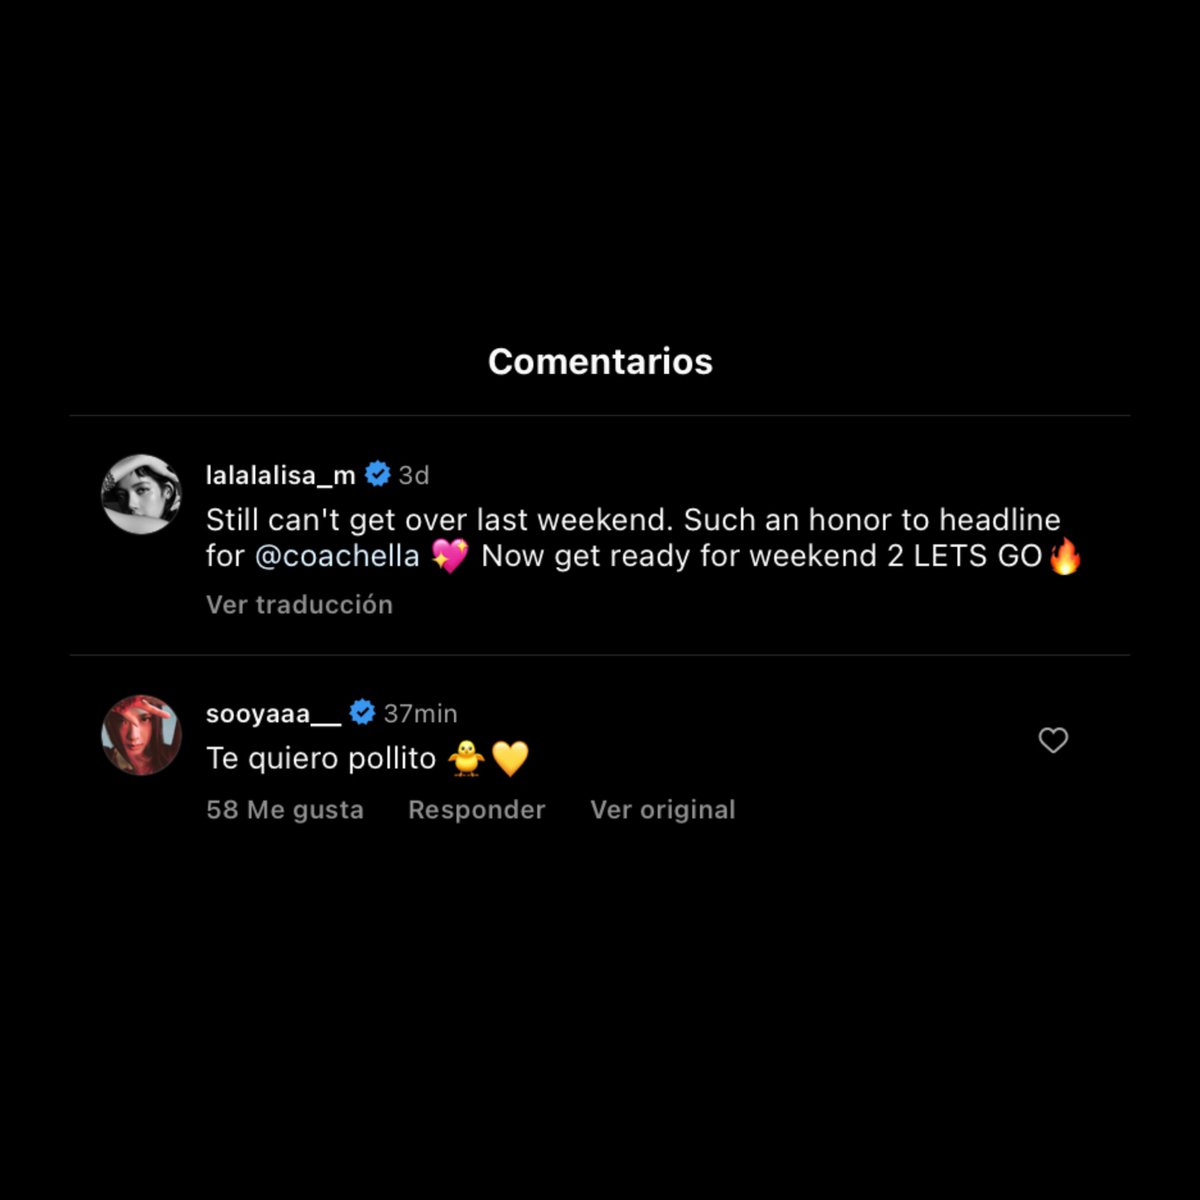This screenshot has height=1200, width=1200.
Task: Open sooyaaa__ profile picture
Action: pyautogui.click(x=142, y=735)
